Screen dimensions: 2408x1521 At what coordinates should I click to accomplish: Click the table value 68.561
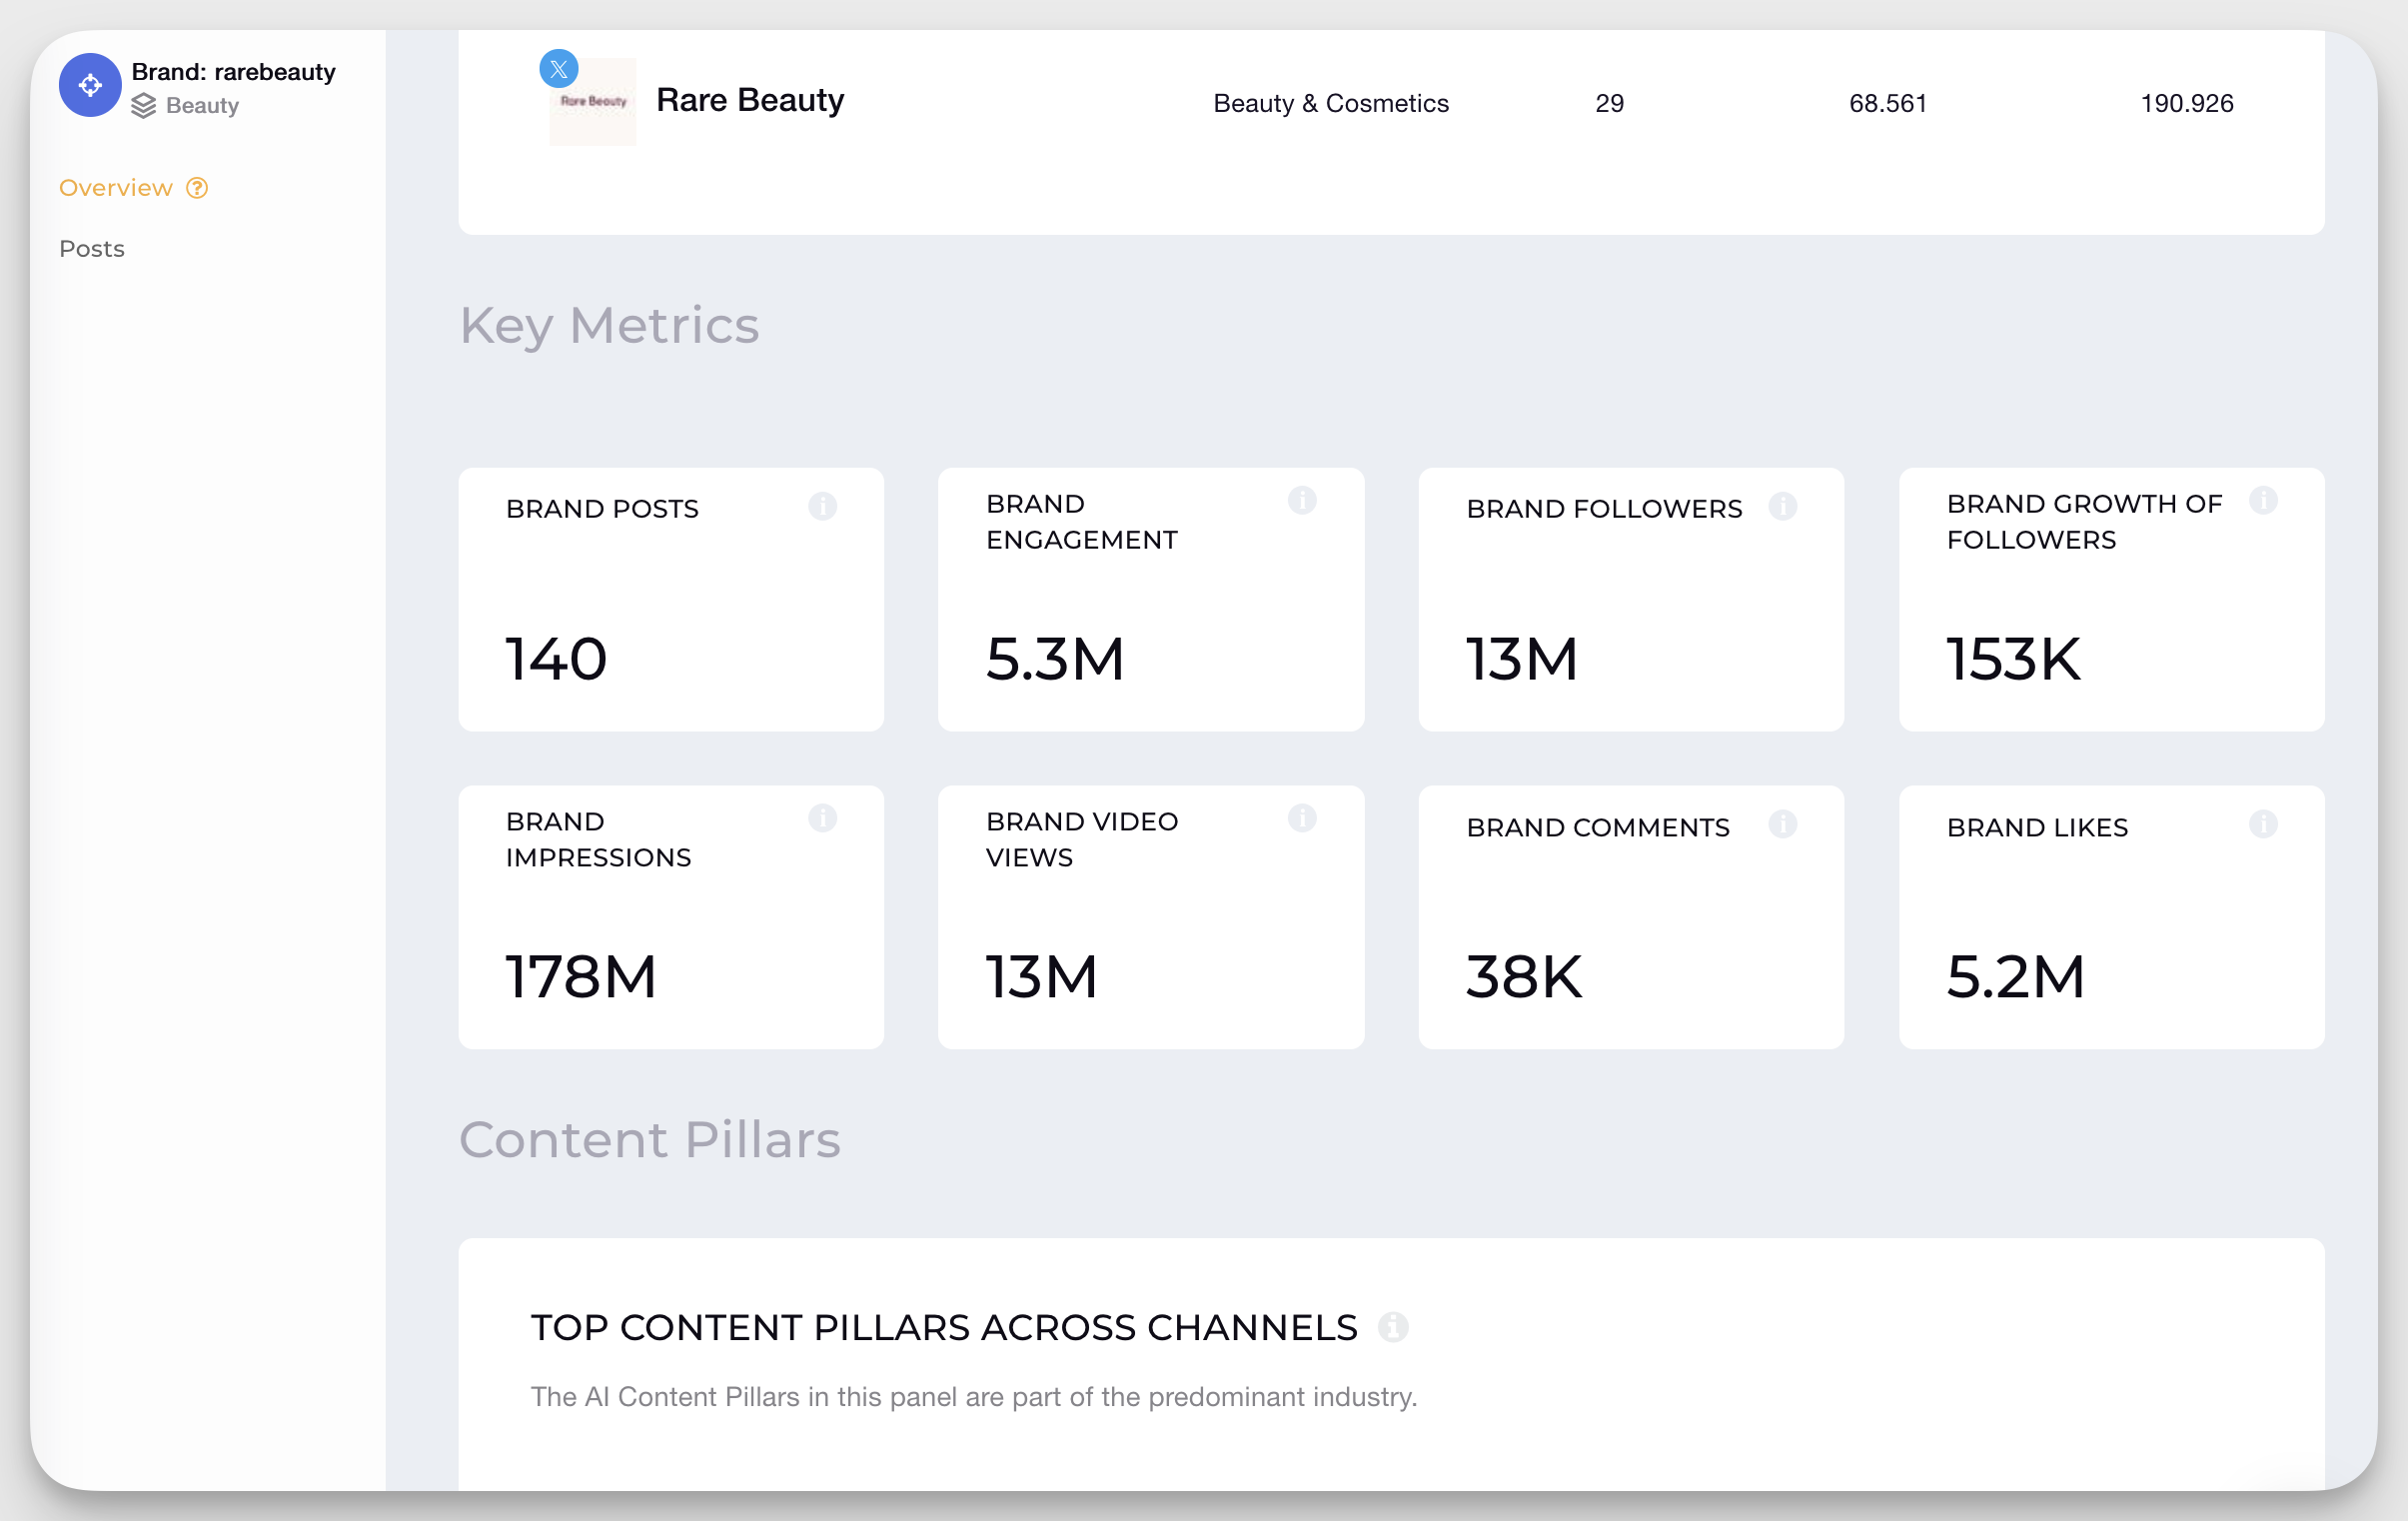click(x=1888, y=103)
